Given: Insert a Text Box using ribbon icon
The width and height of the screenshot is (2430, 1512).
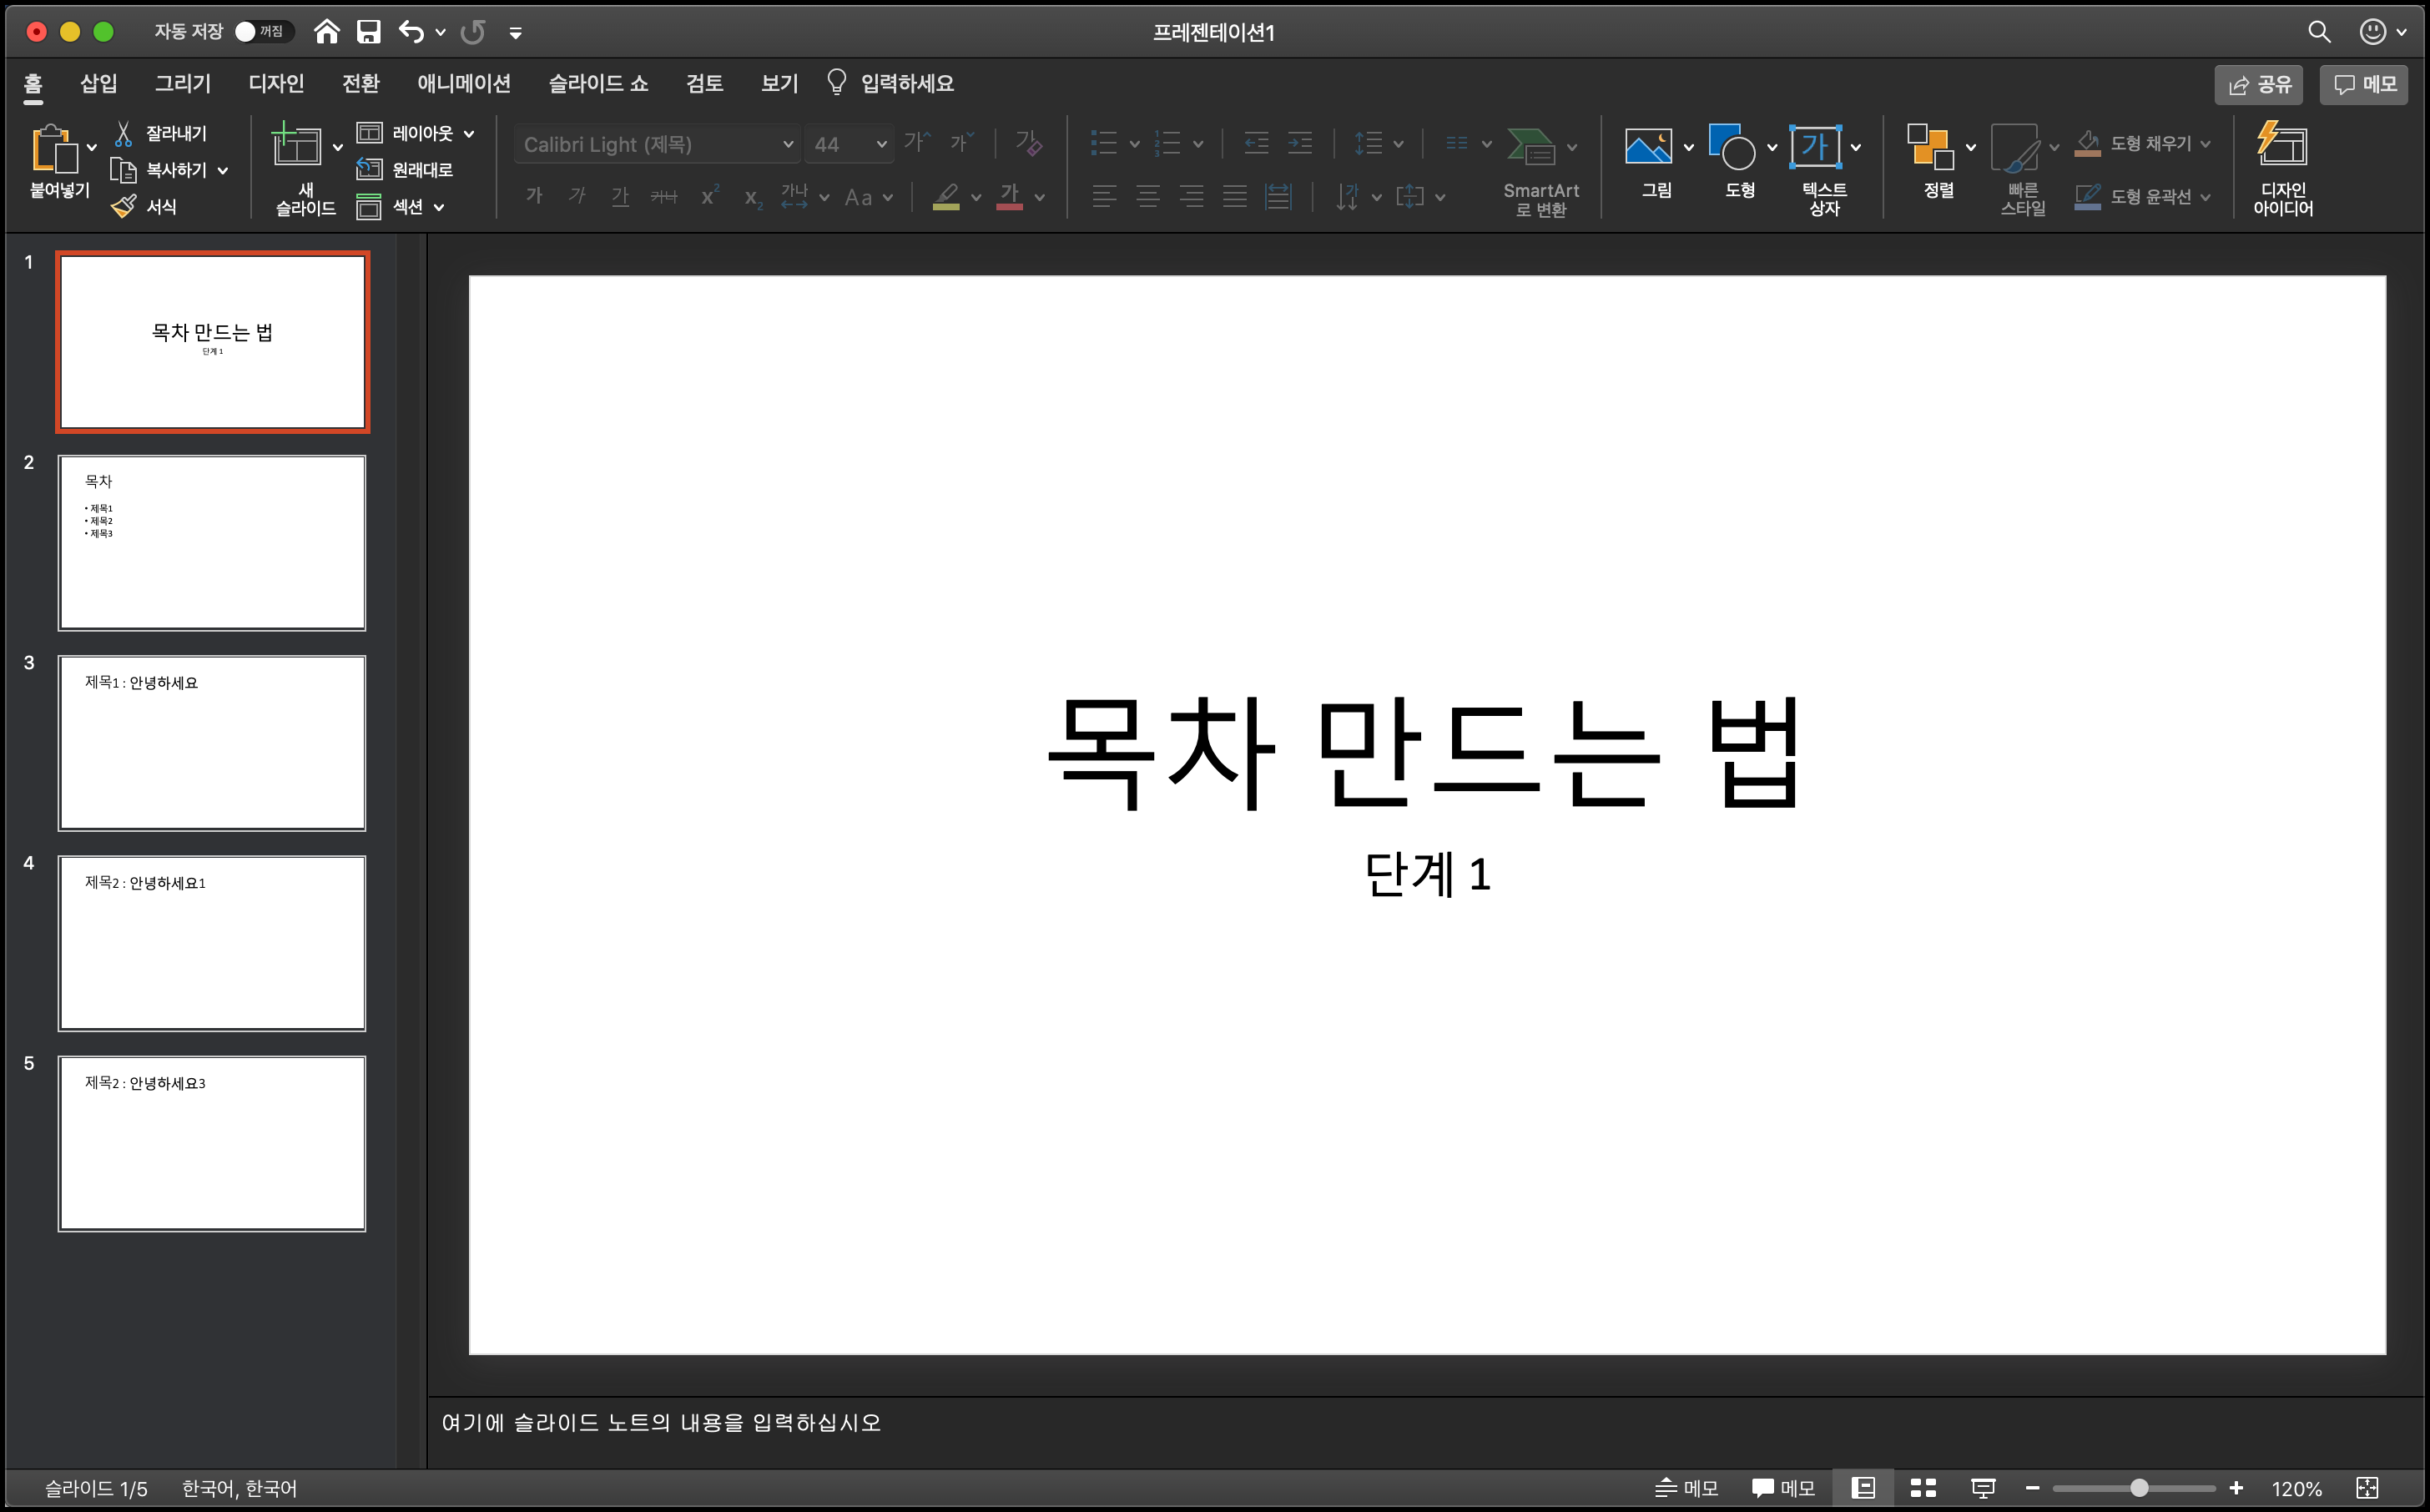Looking at the screenshot, I should point(1814,148).
